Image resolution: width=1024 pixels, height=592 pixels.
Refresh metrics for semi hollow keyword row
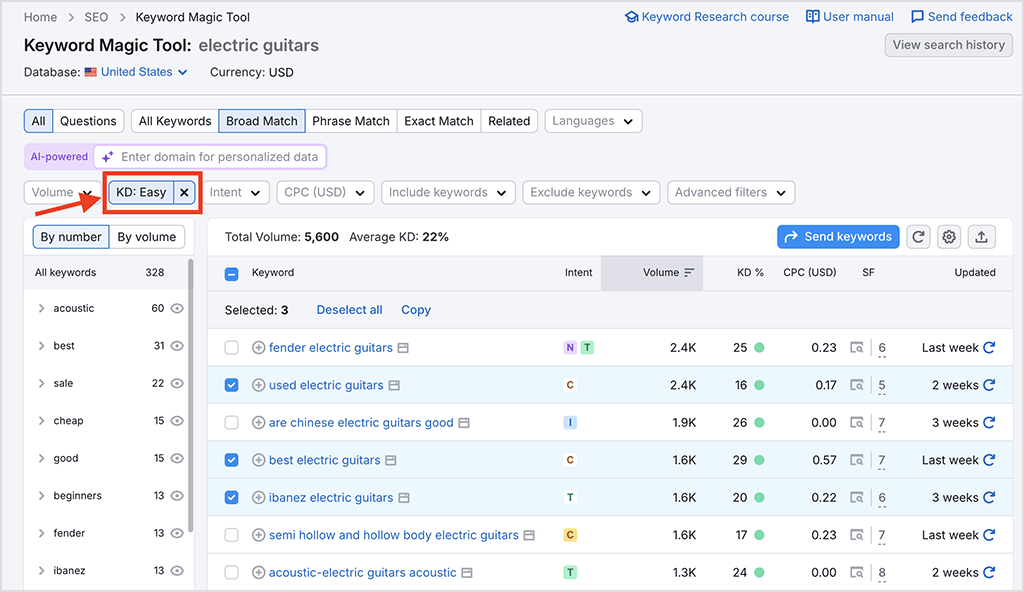(989, 535)
